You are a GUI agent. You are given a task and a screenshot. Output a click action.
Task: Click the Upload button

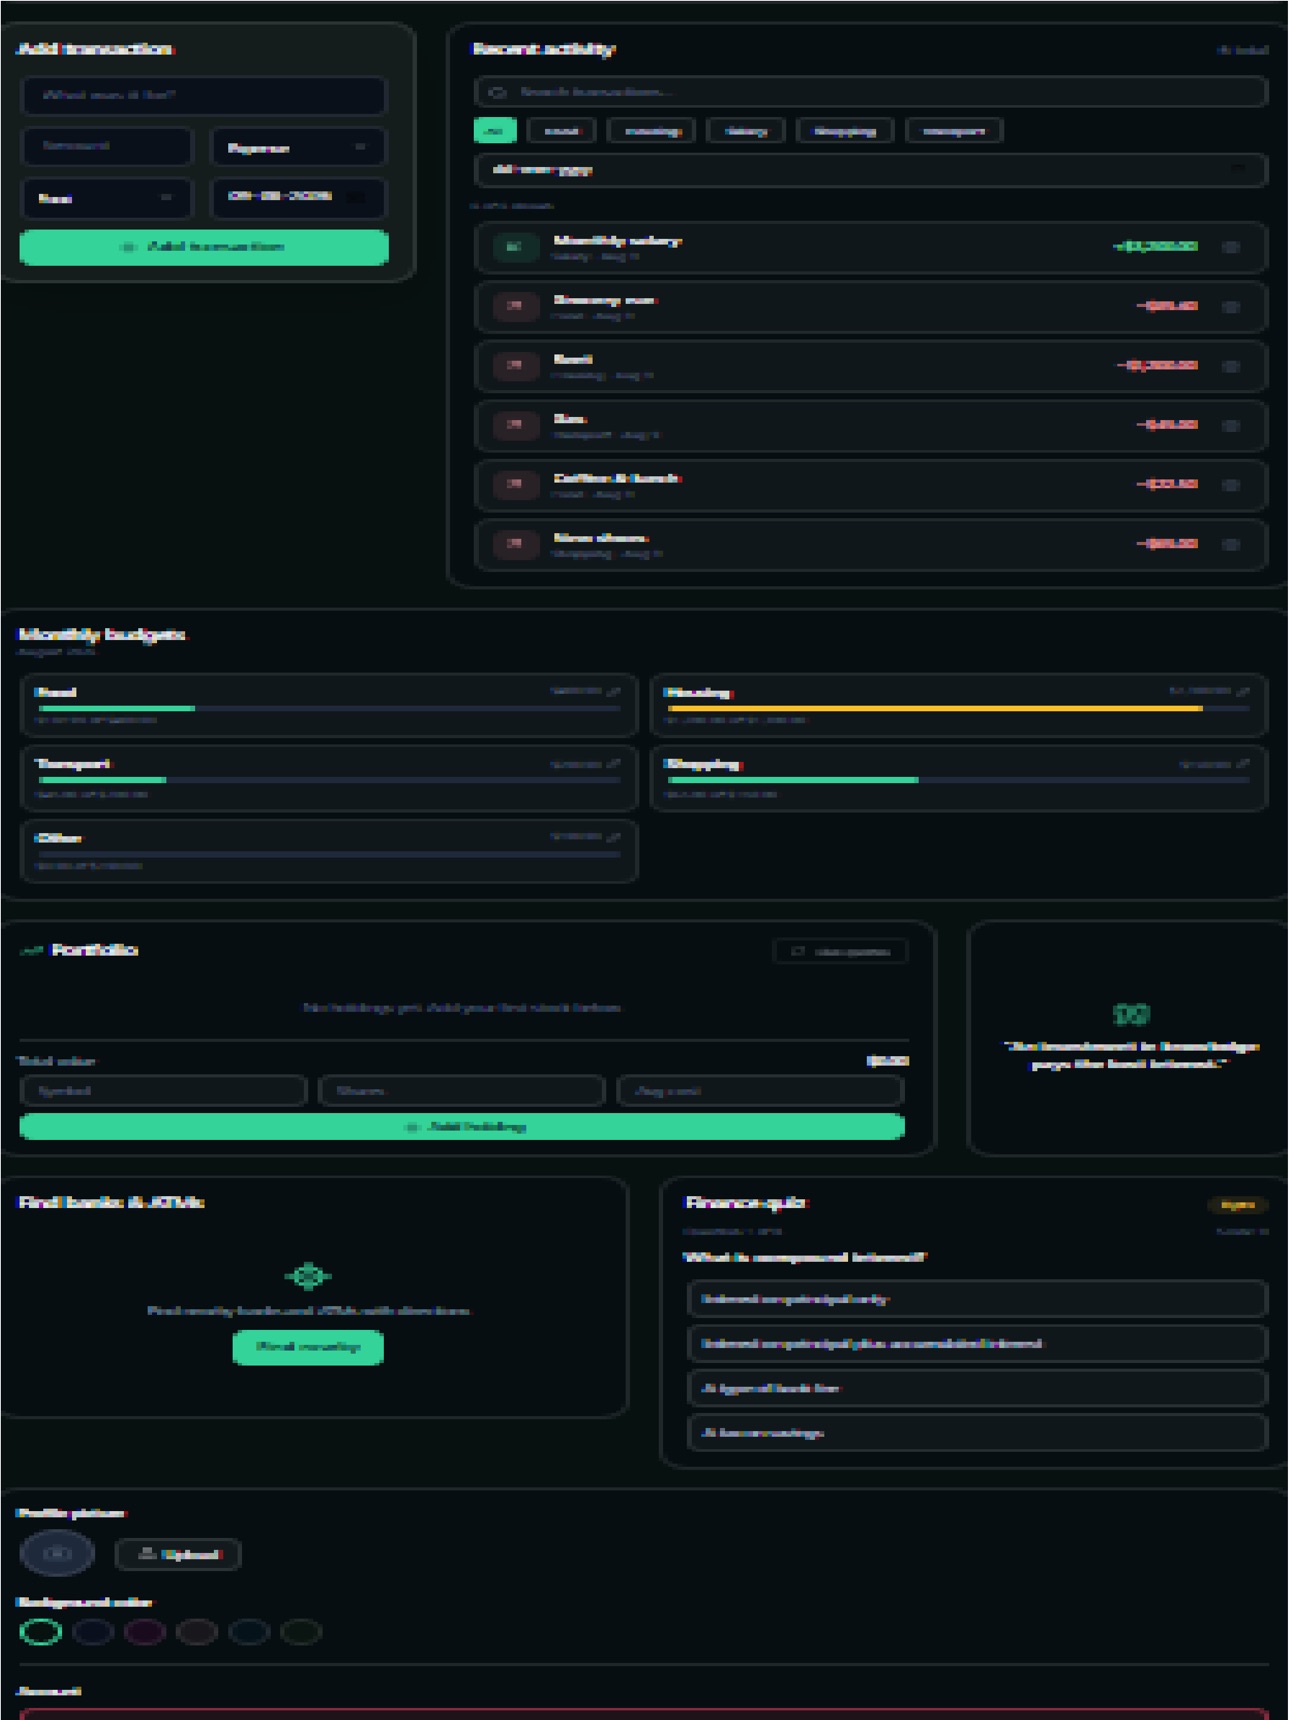coord(178,1554)
